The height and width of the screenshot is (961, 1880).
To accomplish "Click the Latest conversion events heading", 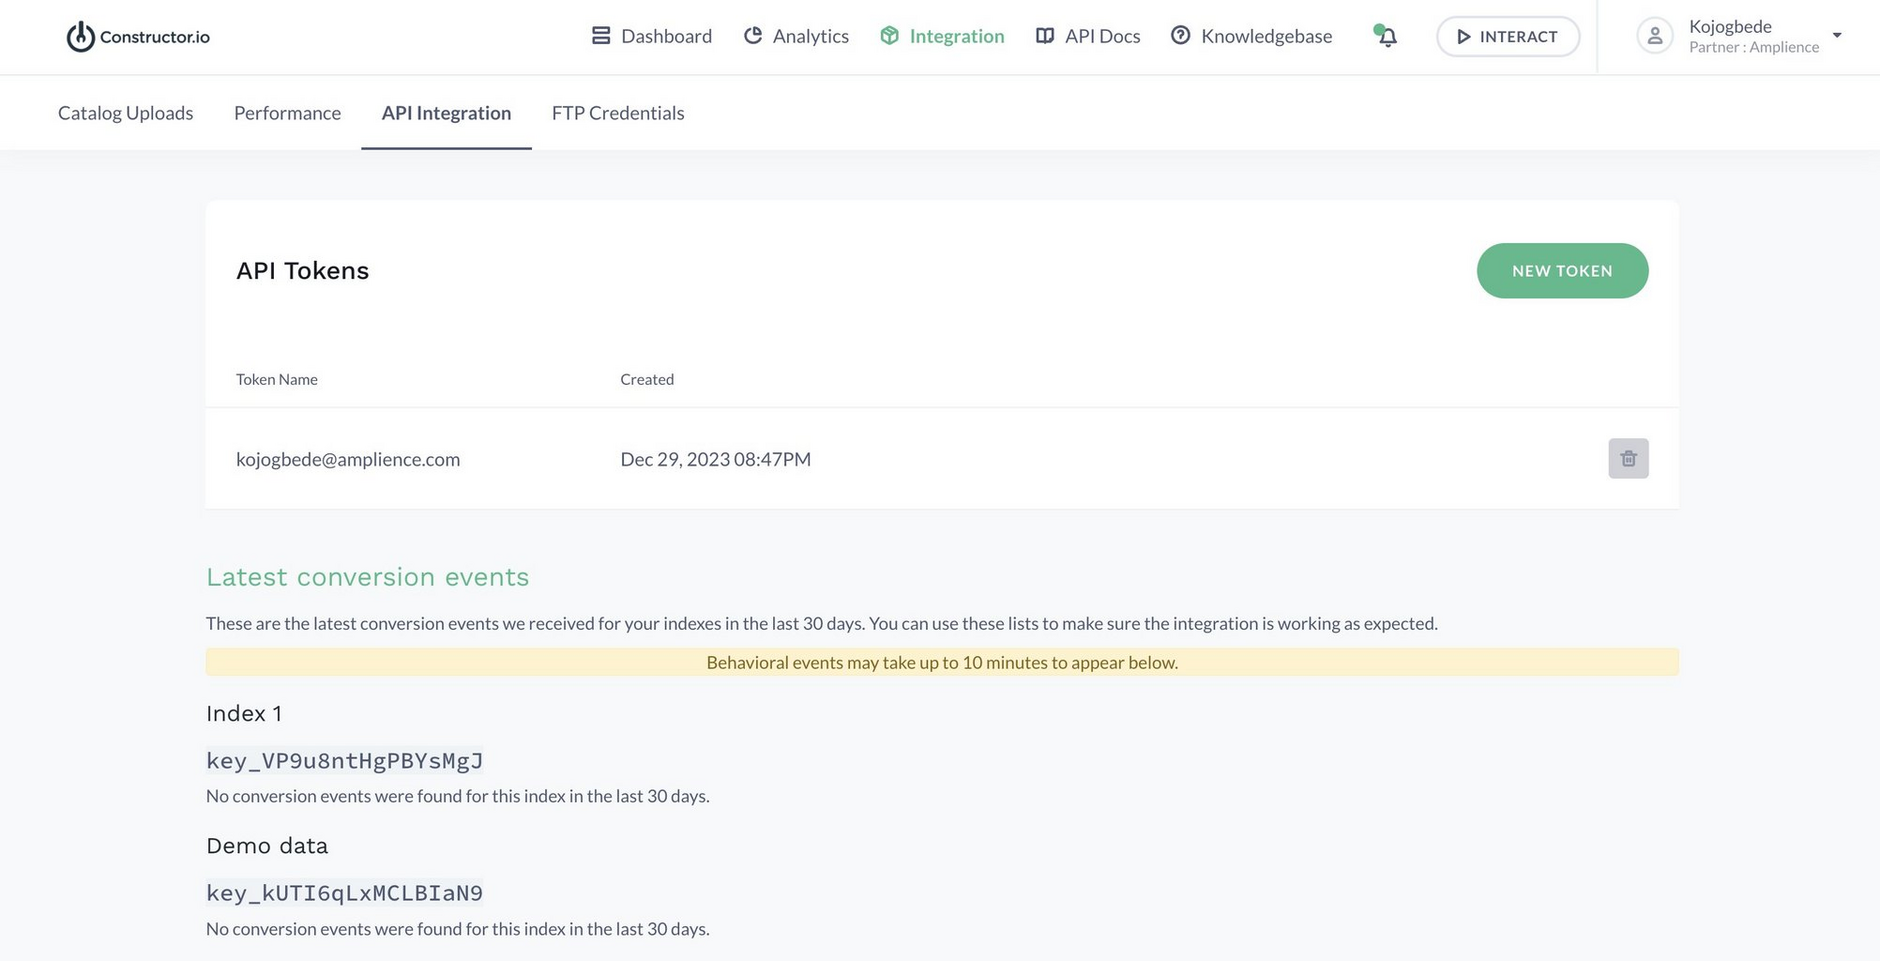I will [x=368, y=577].
